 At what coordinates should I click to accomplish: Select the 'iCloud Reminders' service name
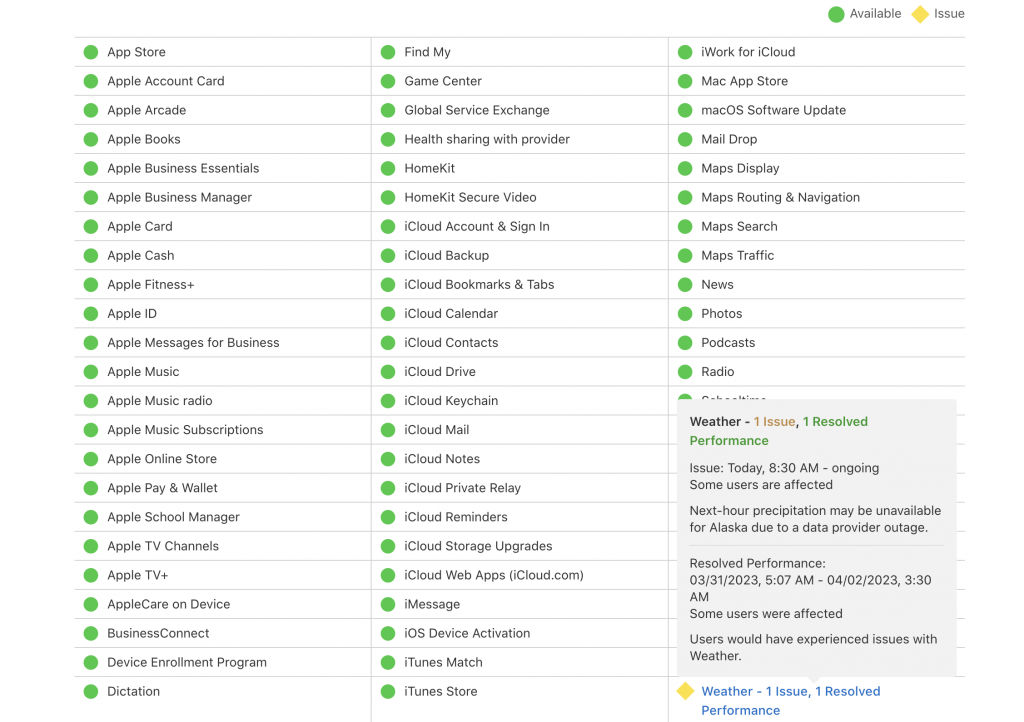pos(456,517)
